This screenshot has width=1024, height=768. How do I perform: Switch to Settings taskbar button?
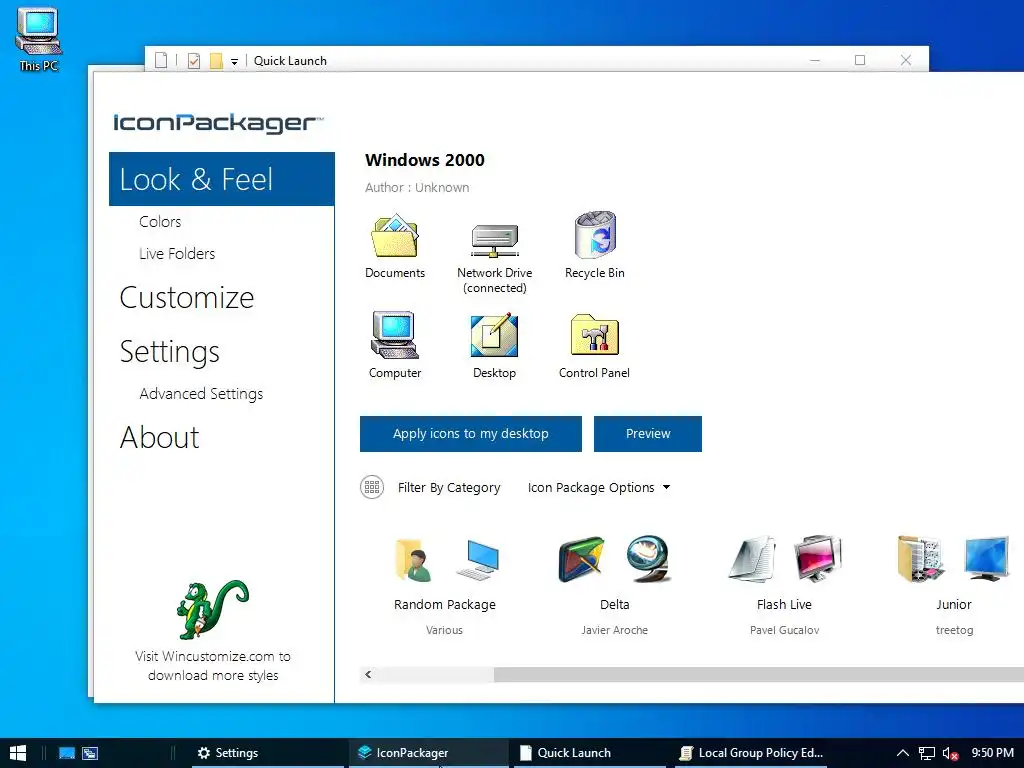(267, 753)
